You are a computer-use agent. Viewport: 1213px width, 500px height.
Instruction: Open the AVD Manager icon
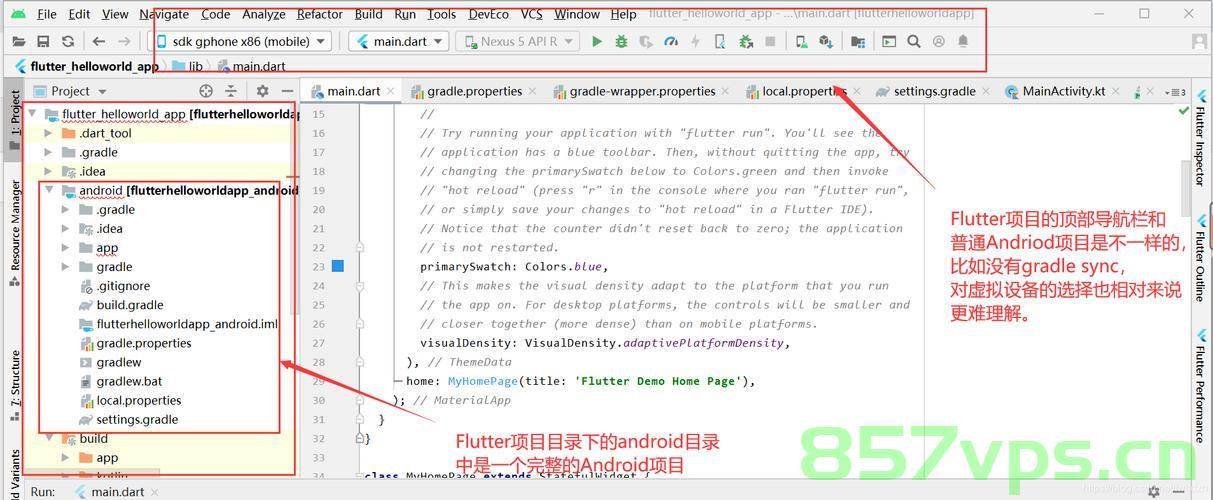(x=801, y=41)
